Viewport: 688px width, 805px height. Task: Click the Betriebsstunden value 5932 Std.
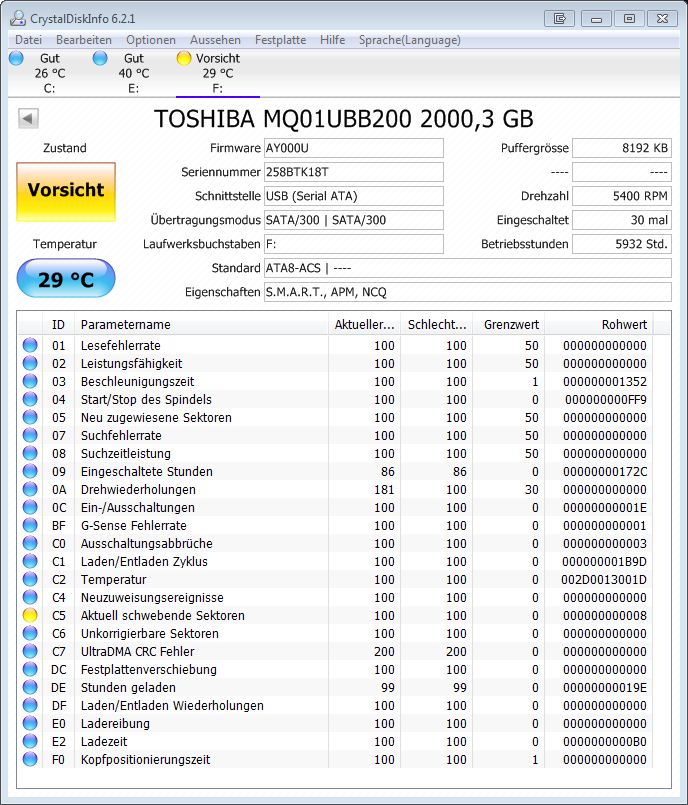point(622,244)
